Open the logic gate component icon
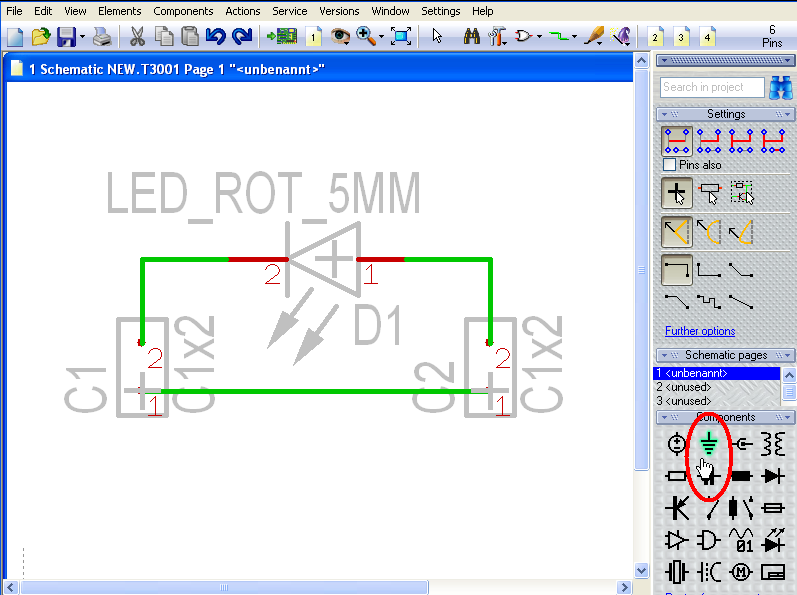Viewport: 797px width, 595px height. click(x=523, y=37)
